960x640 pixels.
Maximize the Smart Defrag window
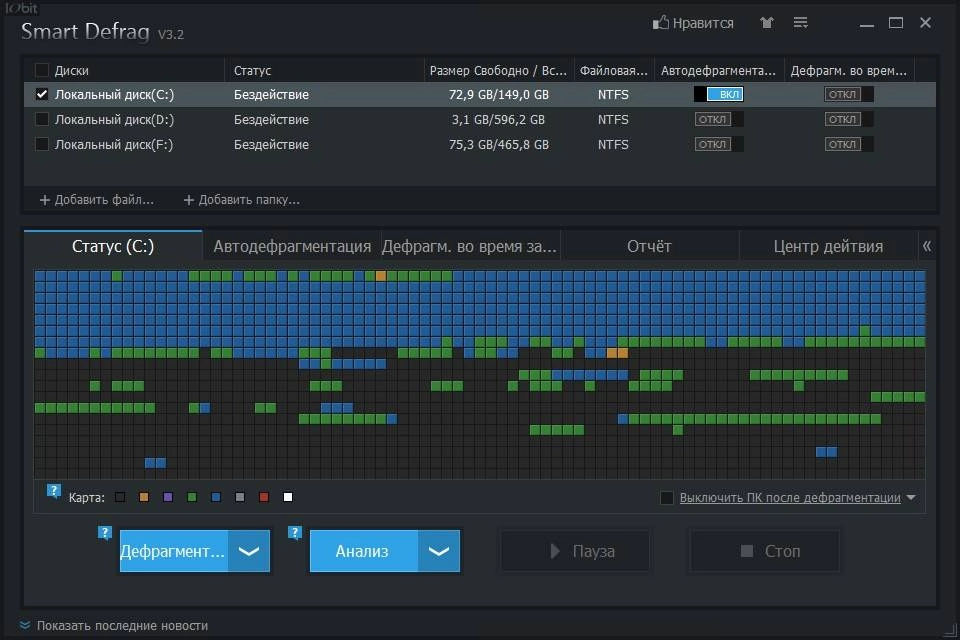click(x=896, y=23)
